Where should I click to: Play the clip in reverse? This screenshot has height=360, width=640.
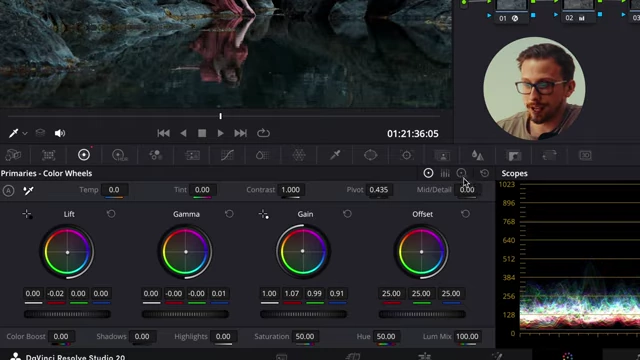click(x=183, y=133)
